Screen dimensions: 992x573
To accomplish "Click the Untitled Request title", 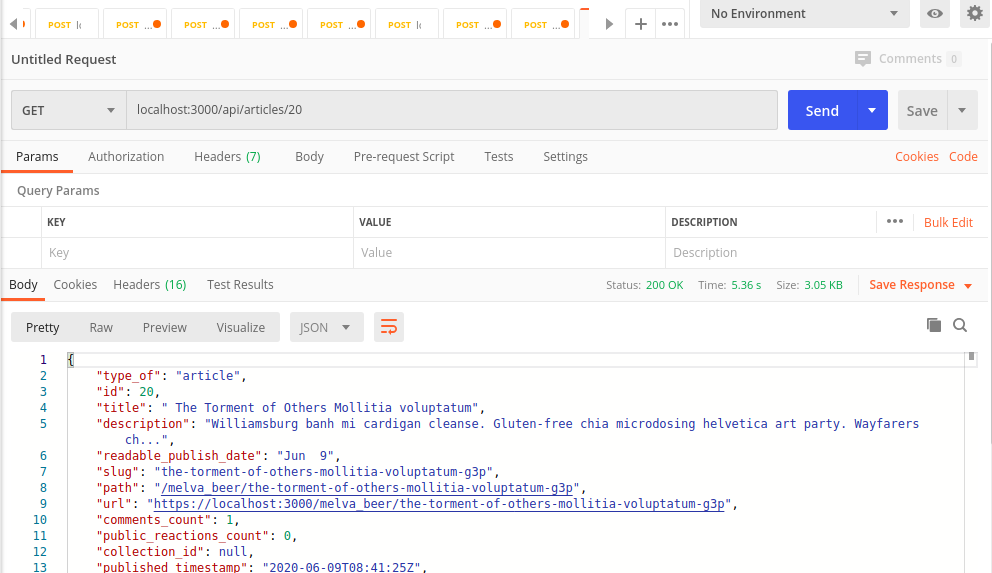I will pyautogui.click(x=64, y=59).
